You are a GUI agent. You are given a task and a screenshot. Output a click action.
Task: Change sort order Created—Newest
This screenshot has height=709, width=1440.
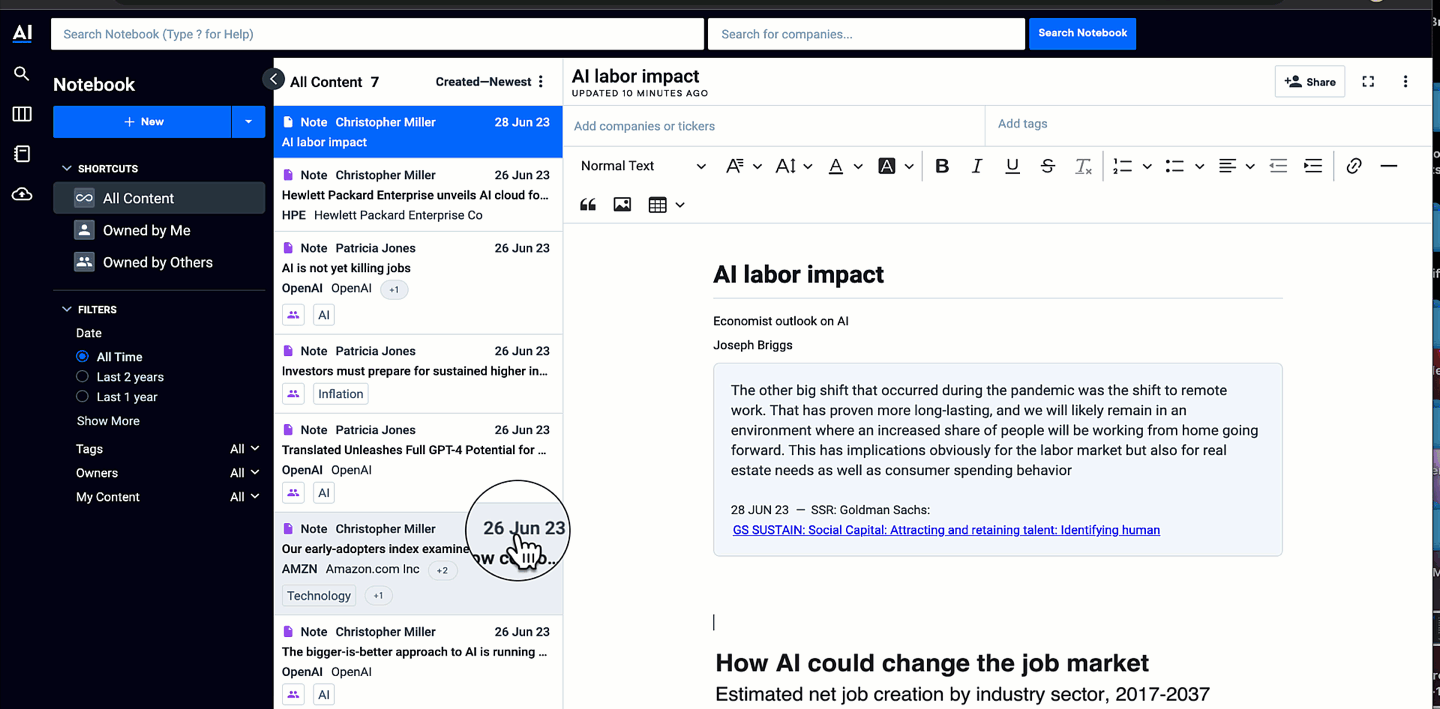[x=483, y=82]
